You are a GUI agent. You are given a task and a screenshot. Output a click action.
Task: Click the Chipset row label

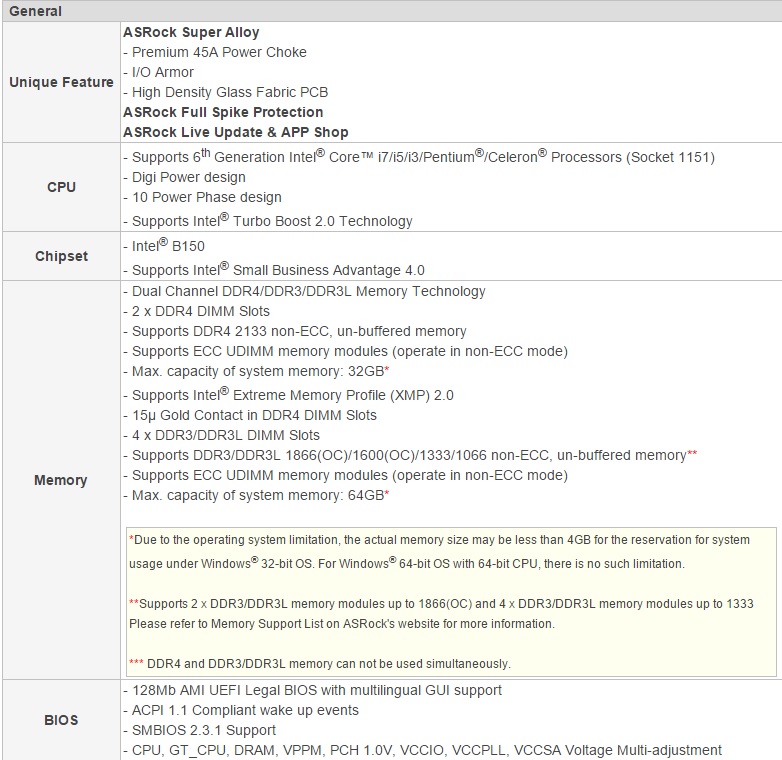pos(61,256)
